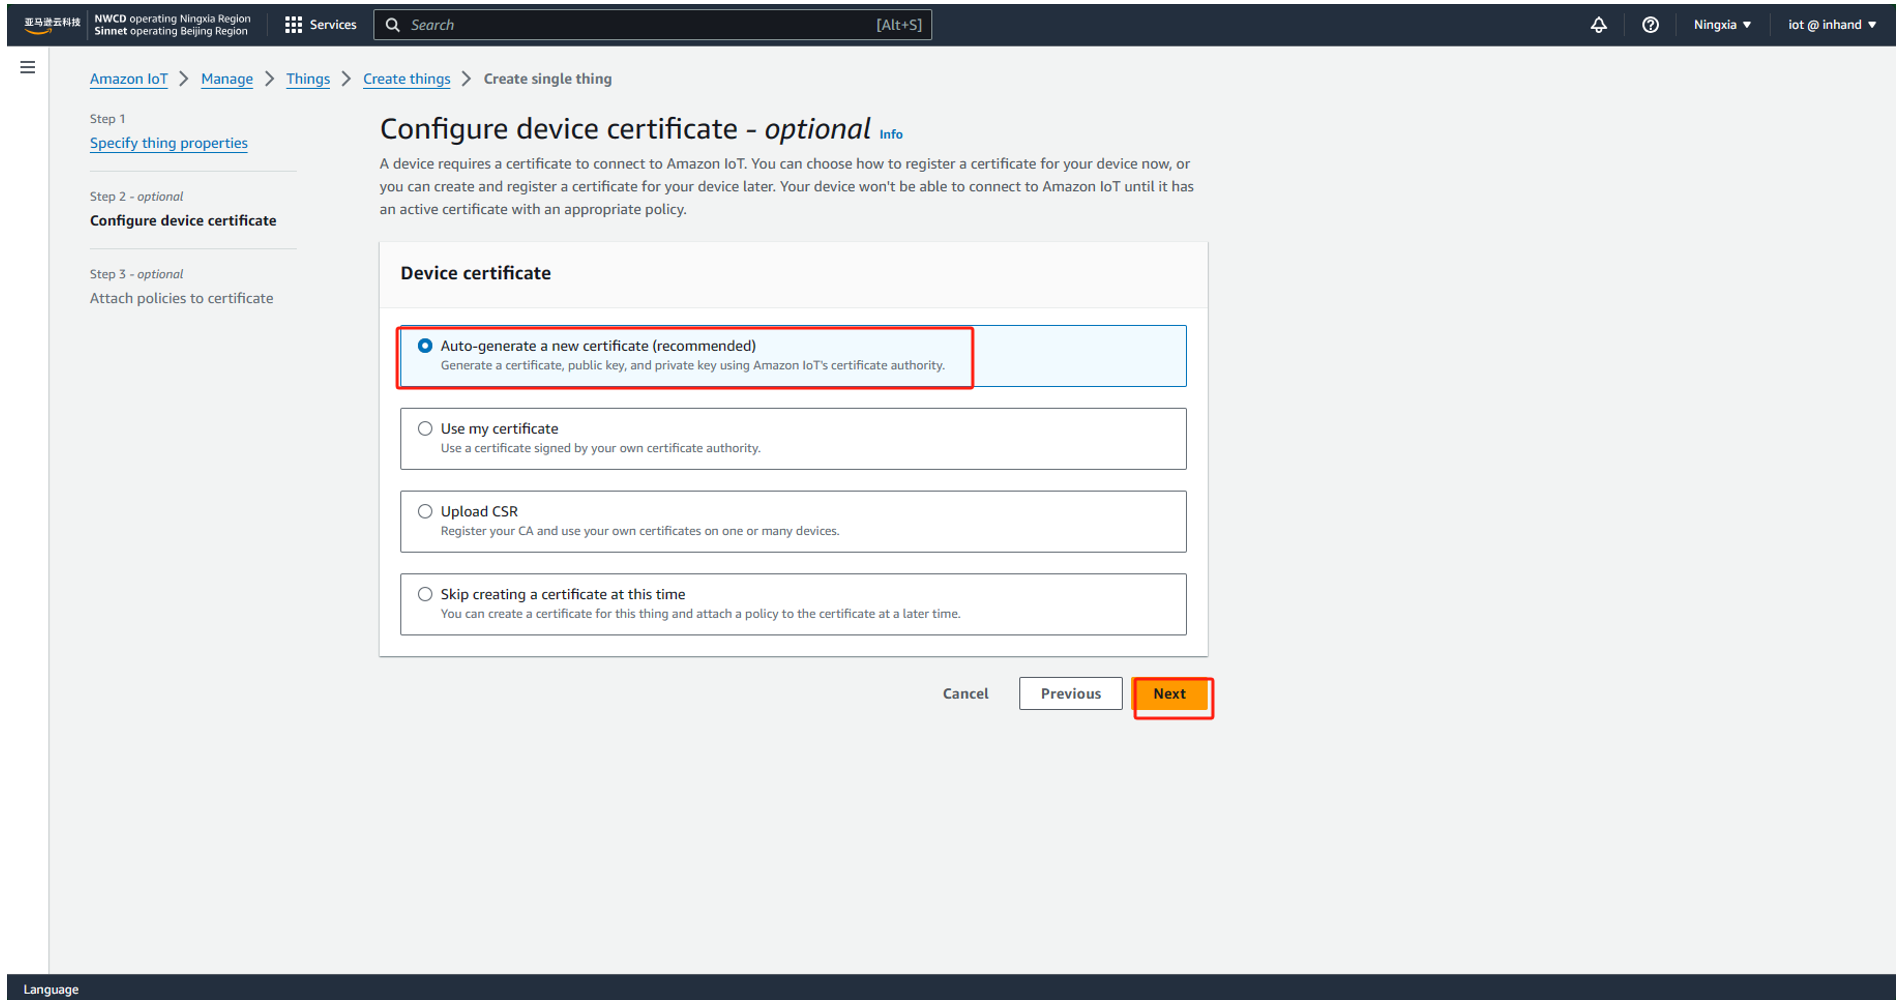Cancel the thing creation wizard
This screenshot has width=1899, height=1000.
[x=965, y=694]
